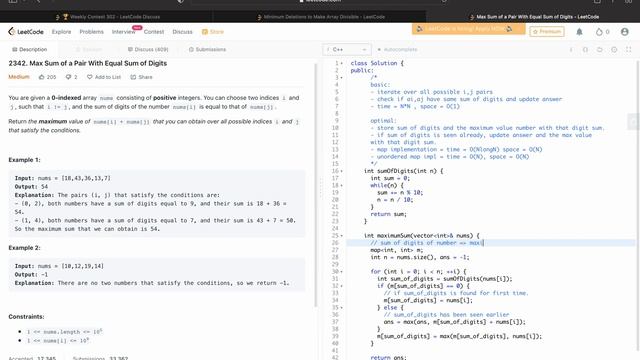
Task: Reset code to default with the reload icon
Action: (x=600, y=49)
